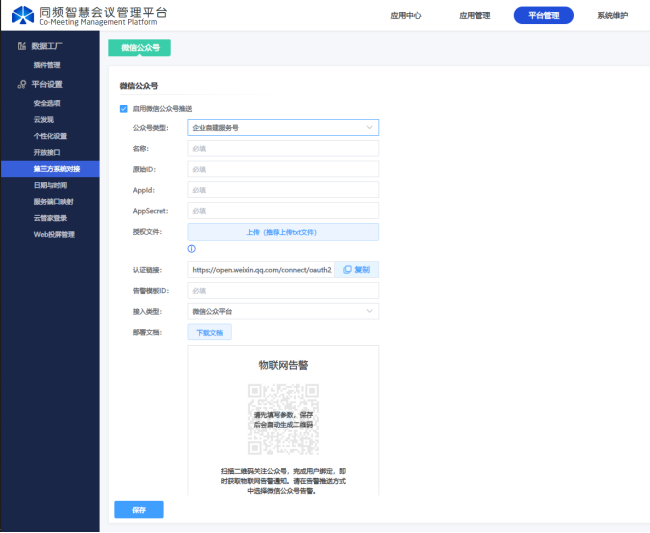Expand the 接入类型 dropdown
The image size is (650, 533).
pyautogui.click(x=283, y=312)
